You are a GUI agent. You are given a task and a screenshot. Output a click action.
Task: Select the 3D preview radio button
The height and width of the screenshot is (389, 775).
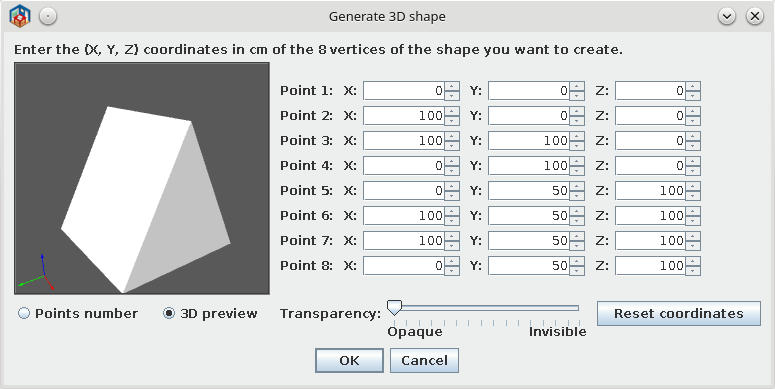169,313
